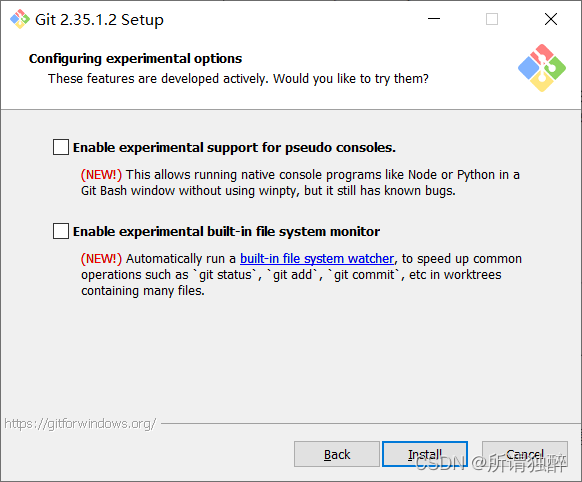
Task: Tick the built-in file system monitor checkbox
Action: pos(61,231)
